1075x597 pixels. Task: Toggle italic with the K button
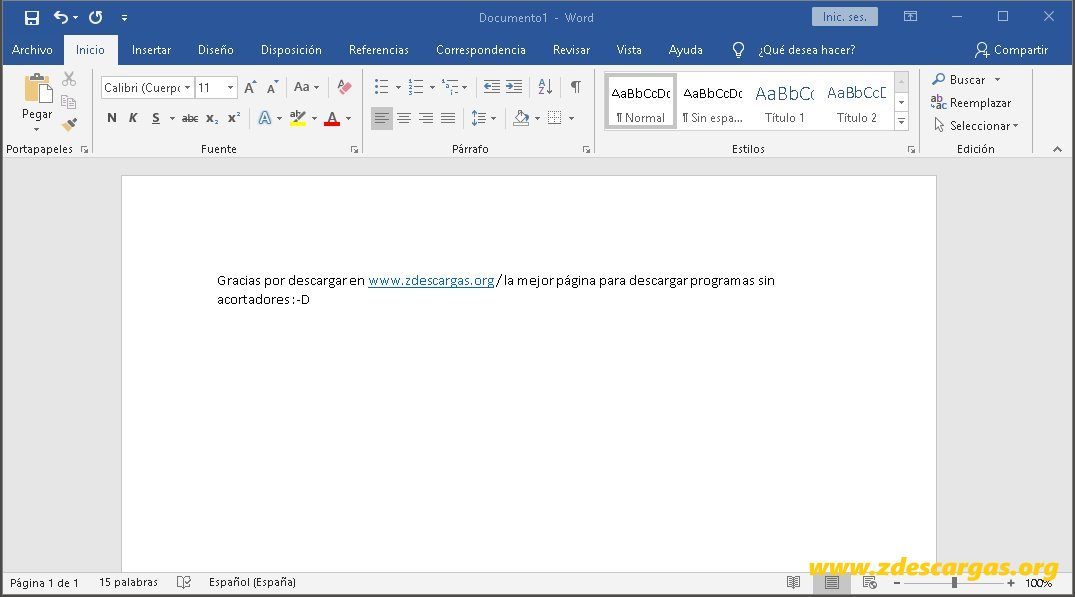pos(133,118)
